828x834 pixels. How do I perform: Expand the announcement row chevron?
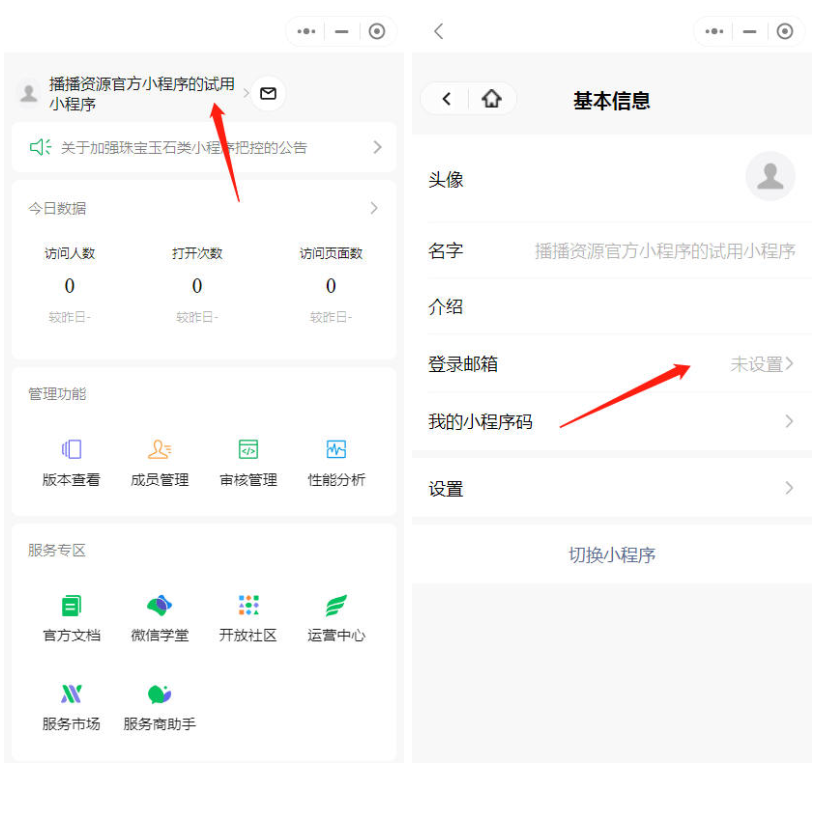click(x=377, y=147)
